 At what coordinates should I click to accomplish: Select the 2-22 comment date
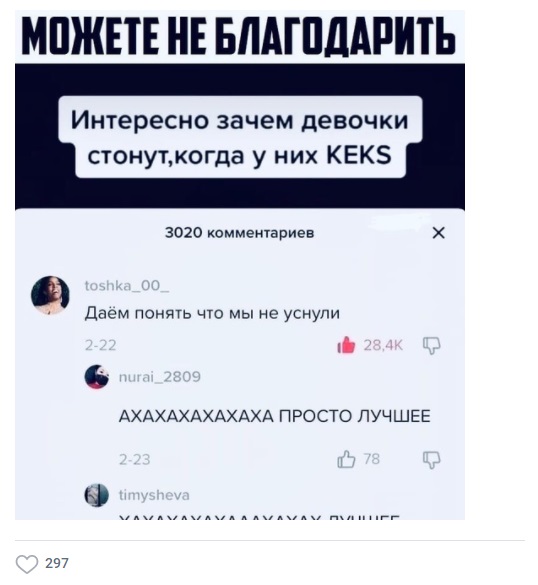tap(100, 345)
